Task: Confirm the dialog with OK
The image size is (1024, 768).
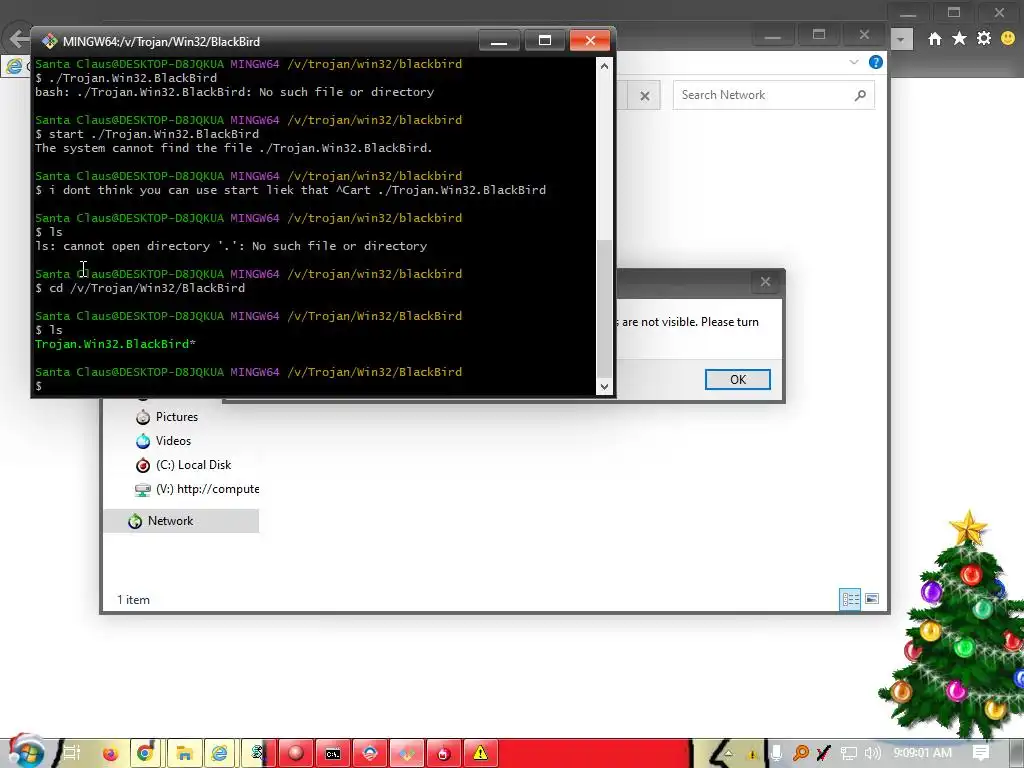Action: click(x=737, y=379)
